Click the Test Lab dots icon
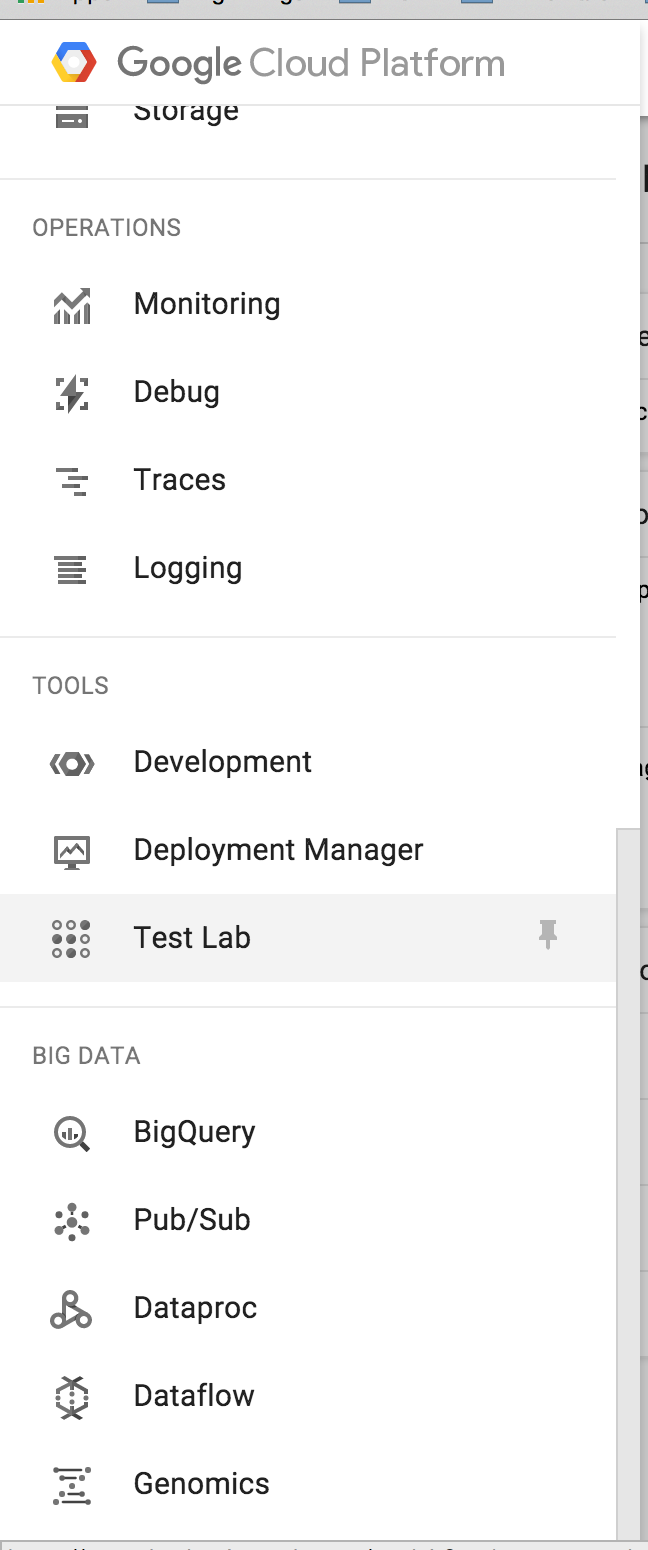 71,939
